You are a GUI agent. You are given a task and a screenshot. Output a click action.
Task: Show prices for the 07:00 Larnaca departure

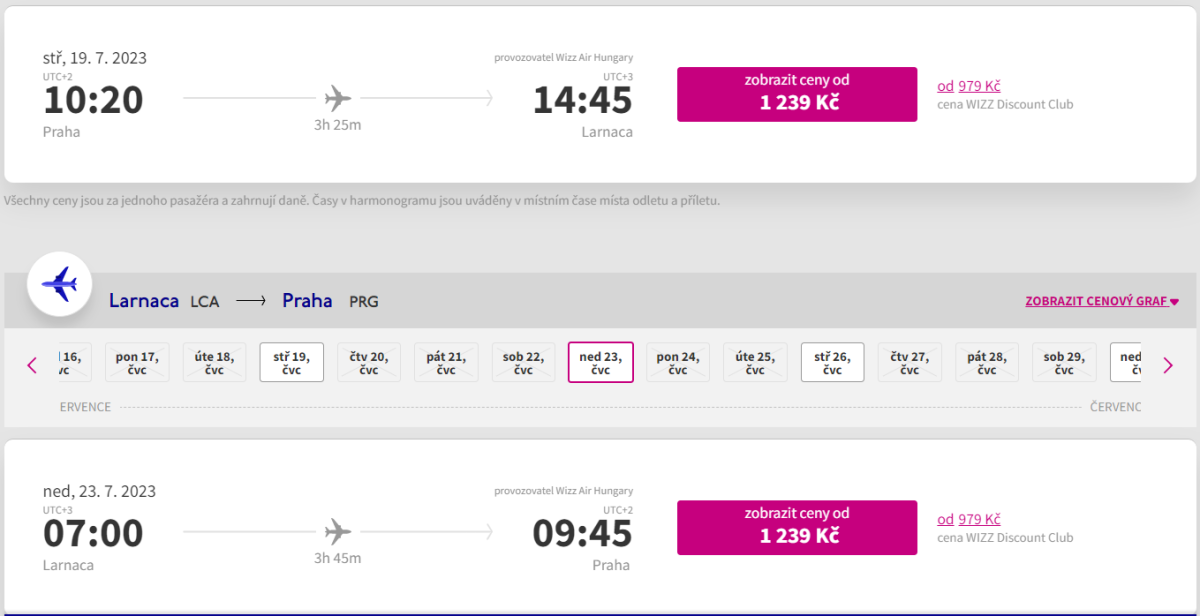797,527
